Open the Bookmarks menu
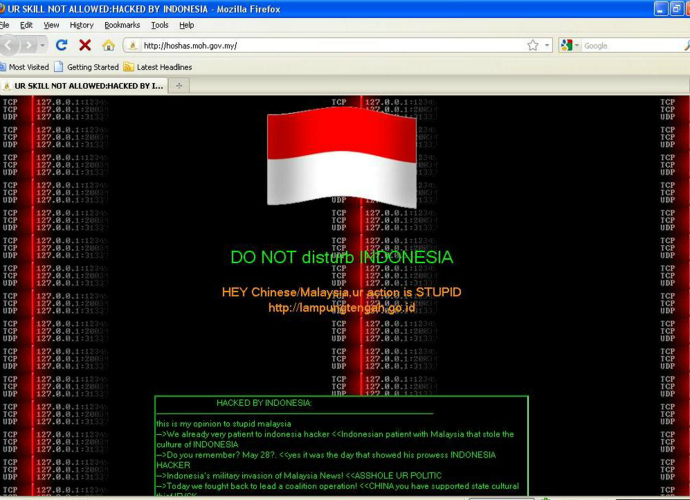 click(x=122, y=25)
